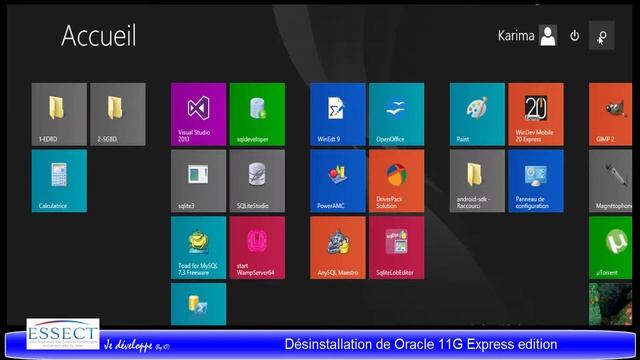
Task: Click the start WampServer64 tile
Action: [x=257, y=248]
